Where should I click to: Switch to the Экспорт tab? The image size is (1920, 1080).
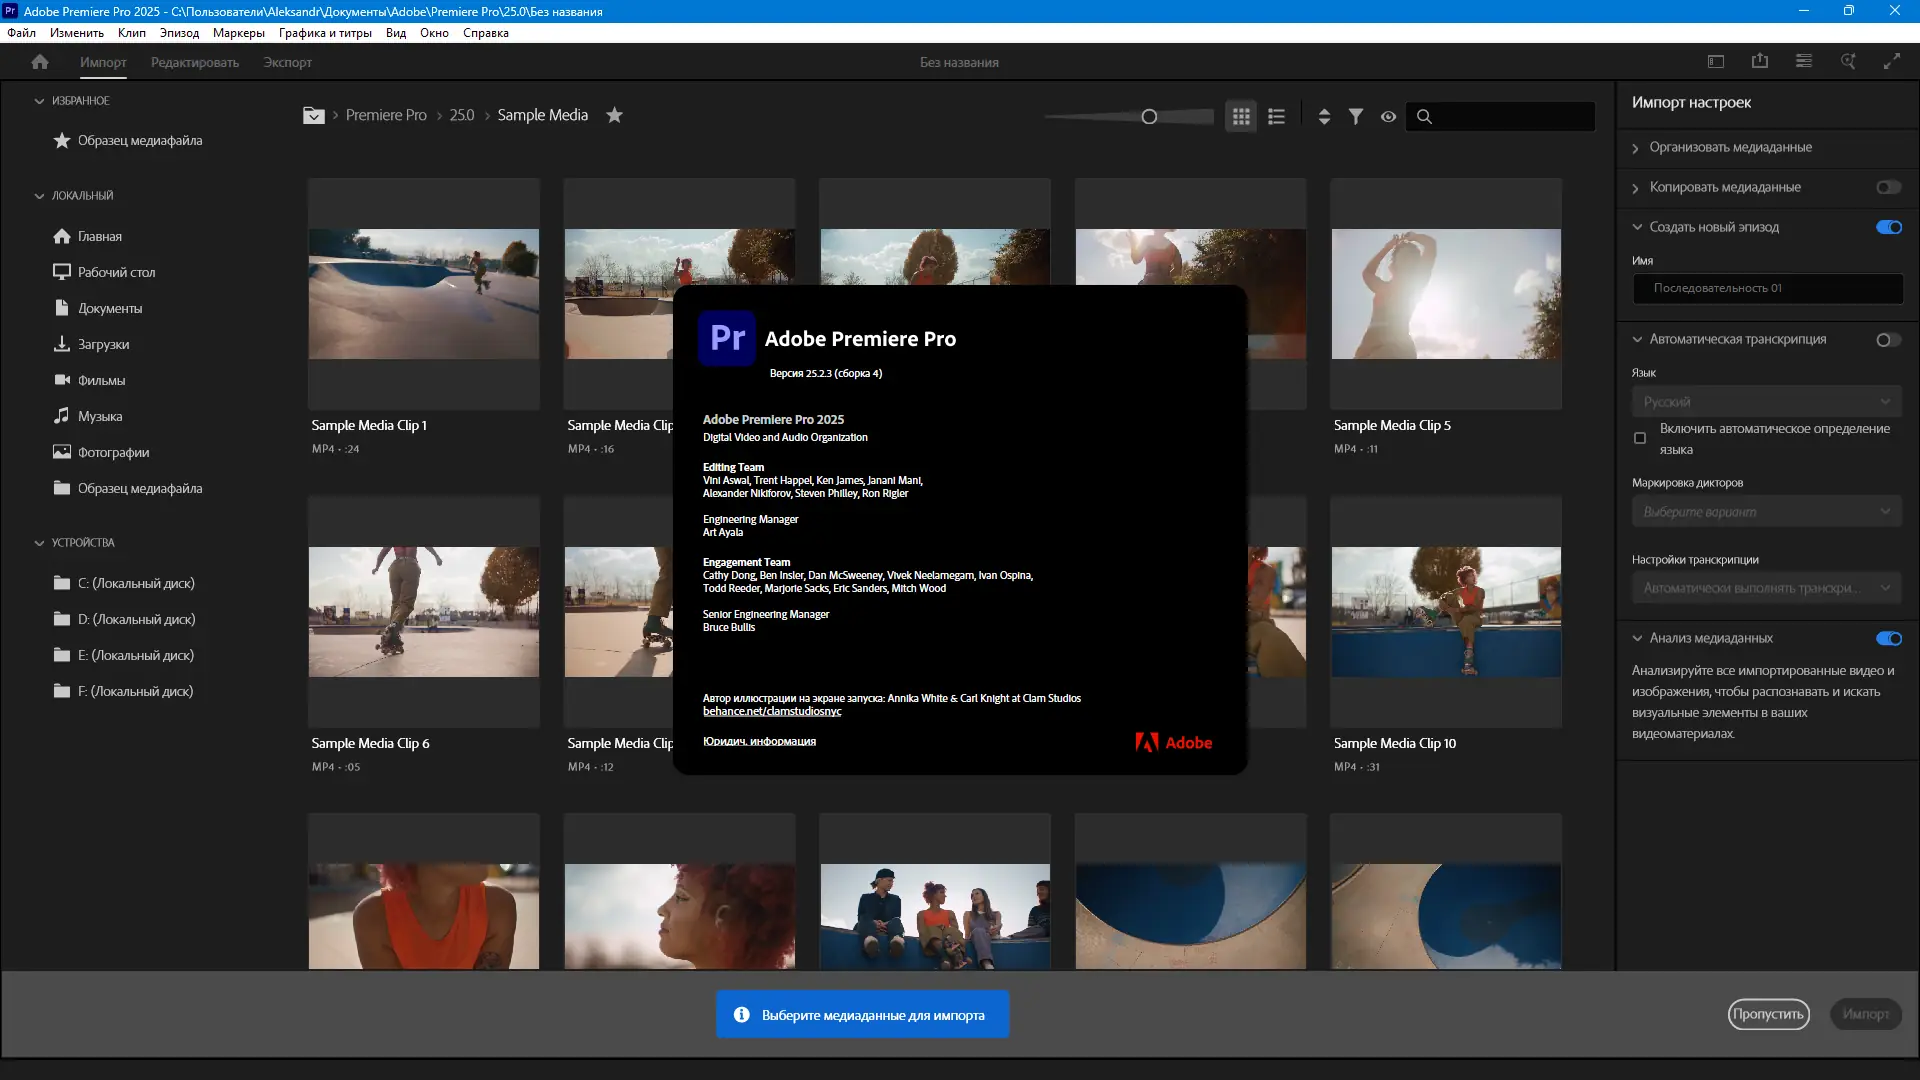click(288, 62)
